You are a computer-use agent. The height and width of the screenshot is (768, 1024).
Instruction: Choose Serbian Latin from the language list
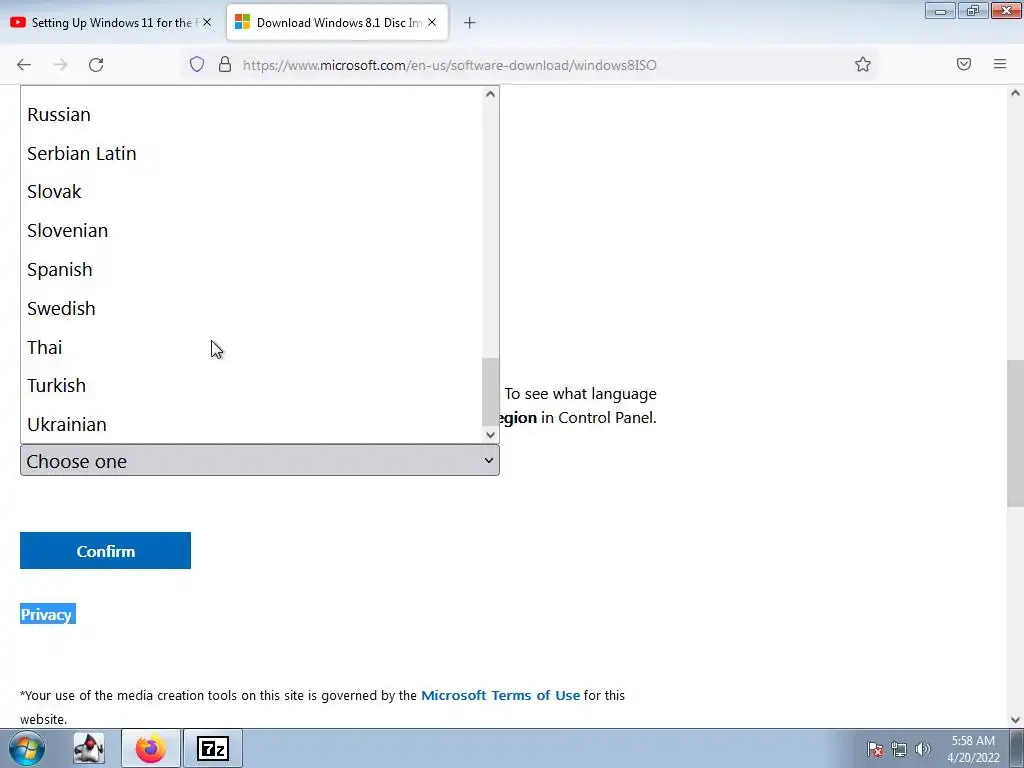pyautogui.click(x=251, y=153)
